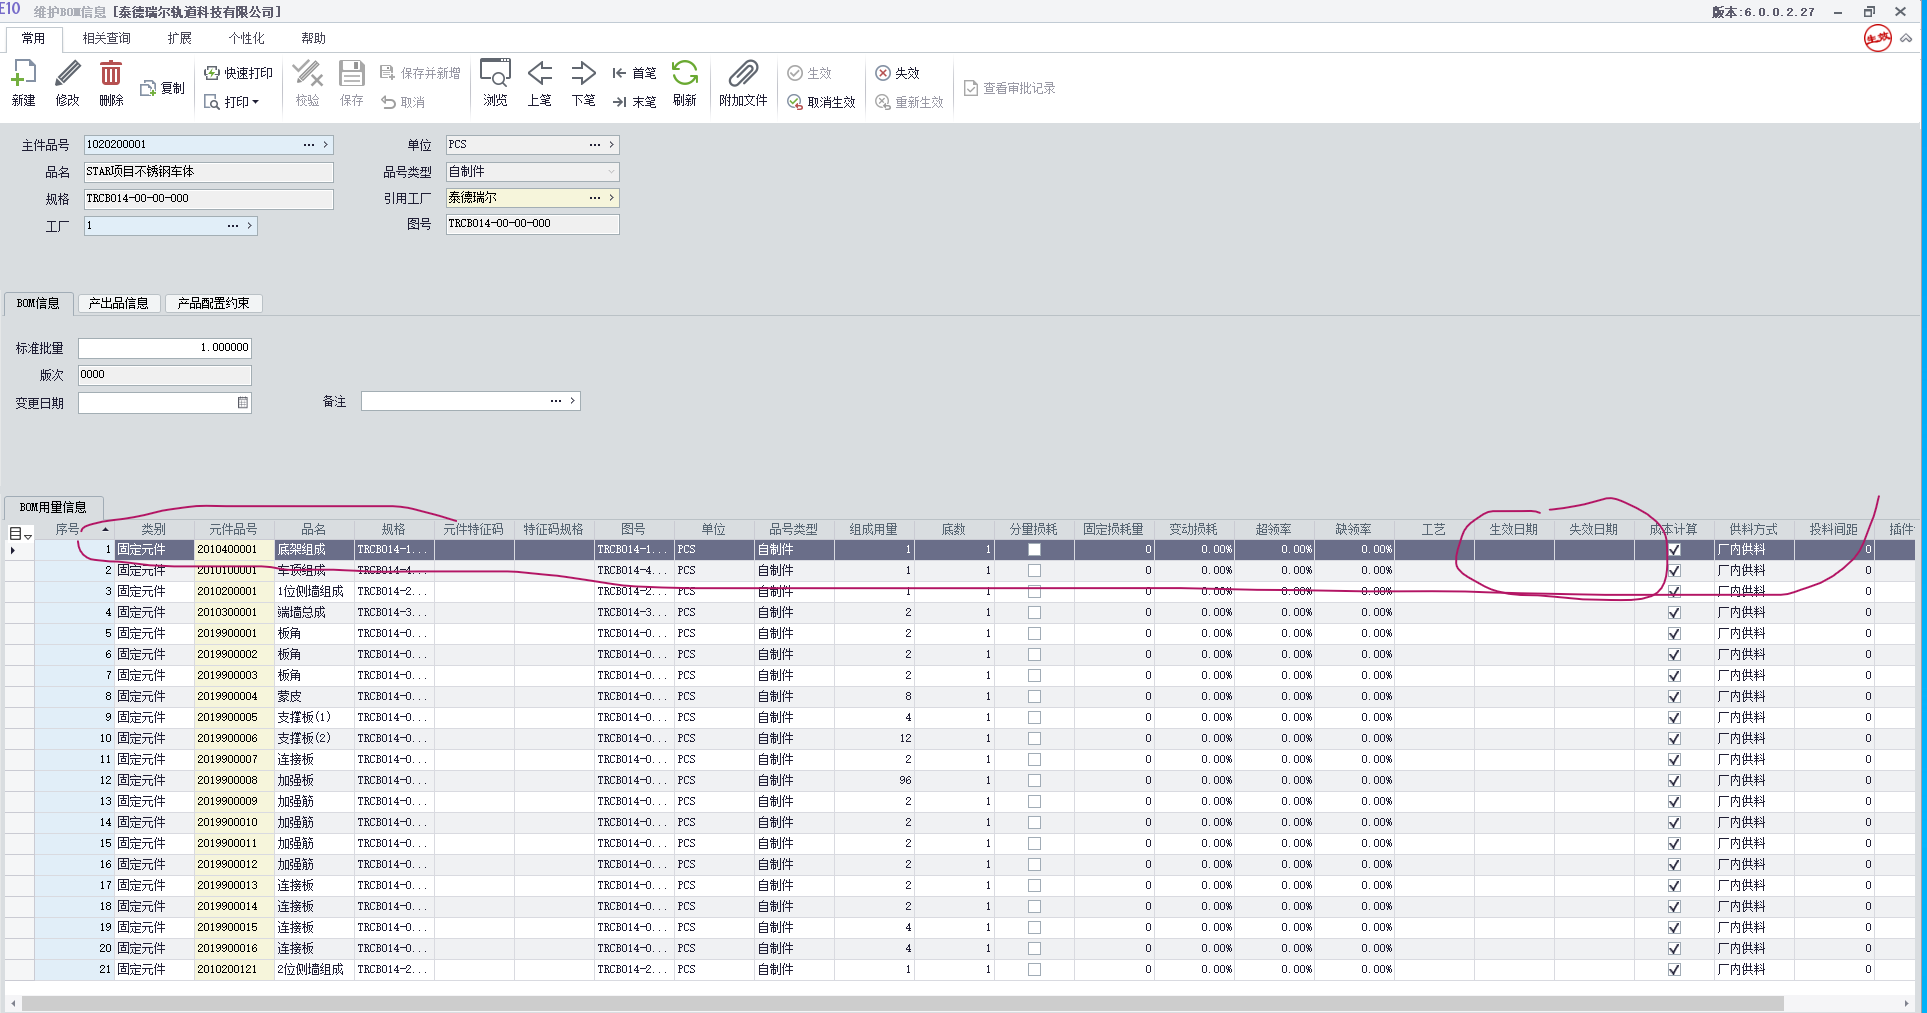Toggle 分量损耗 checkbox for 车顶组成 row
Screen dimensions: 1927x1013
click(x=1034, y=571)
